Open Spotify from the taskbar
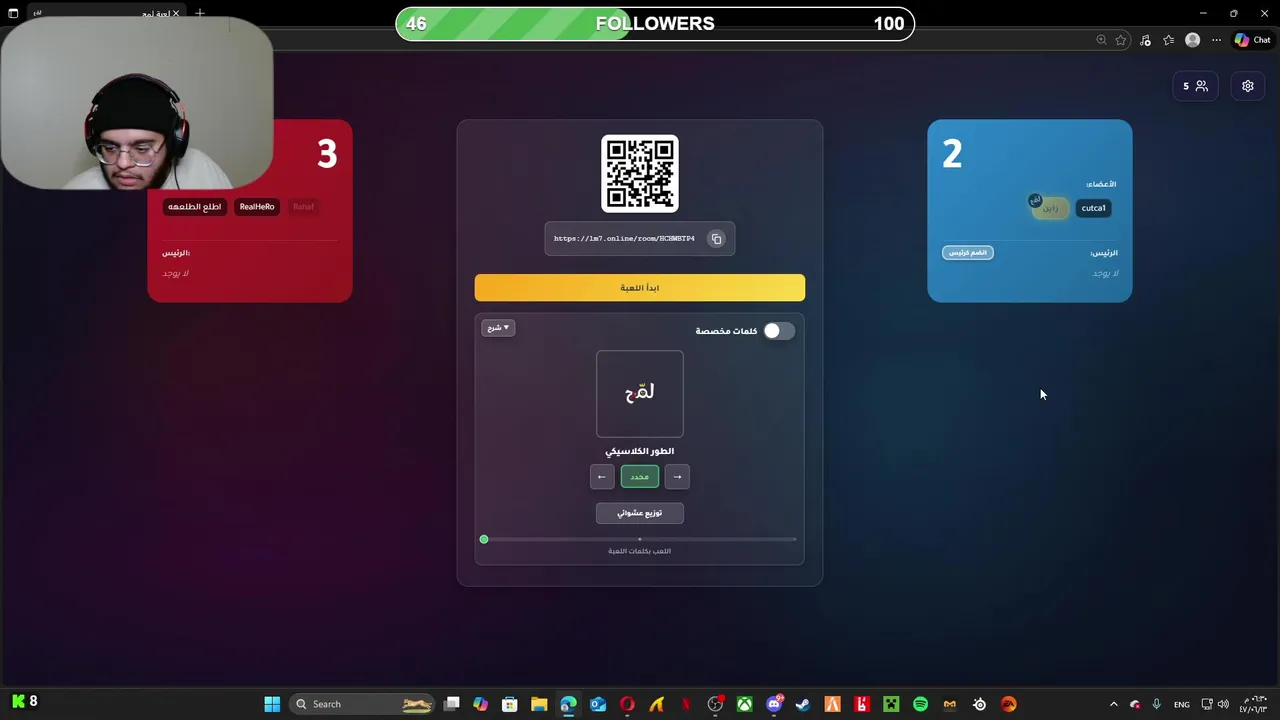The height and width of the screenshot is (720, 1280). click(920, 704)
